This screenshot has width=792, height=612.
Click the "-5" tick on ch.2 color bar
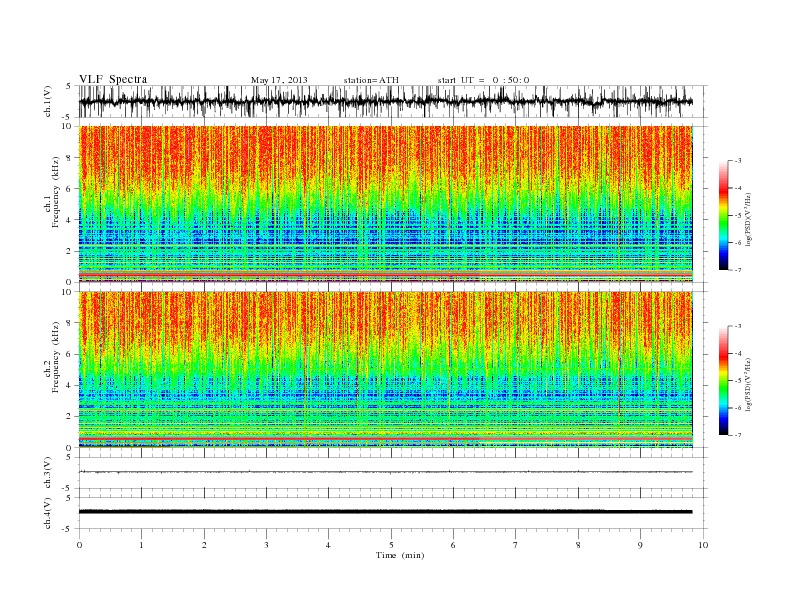coord(738,381)
